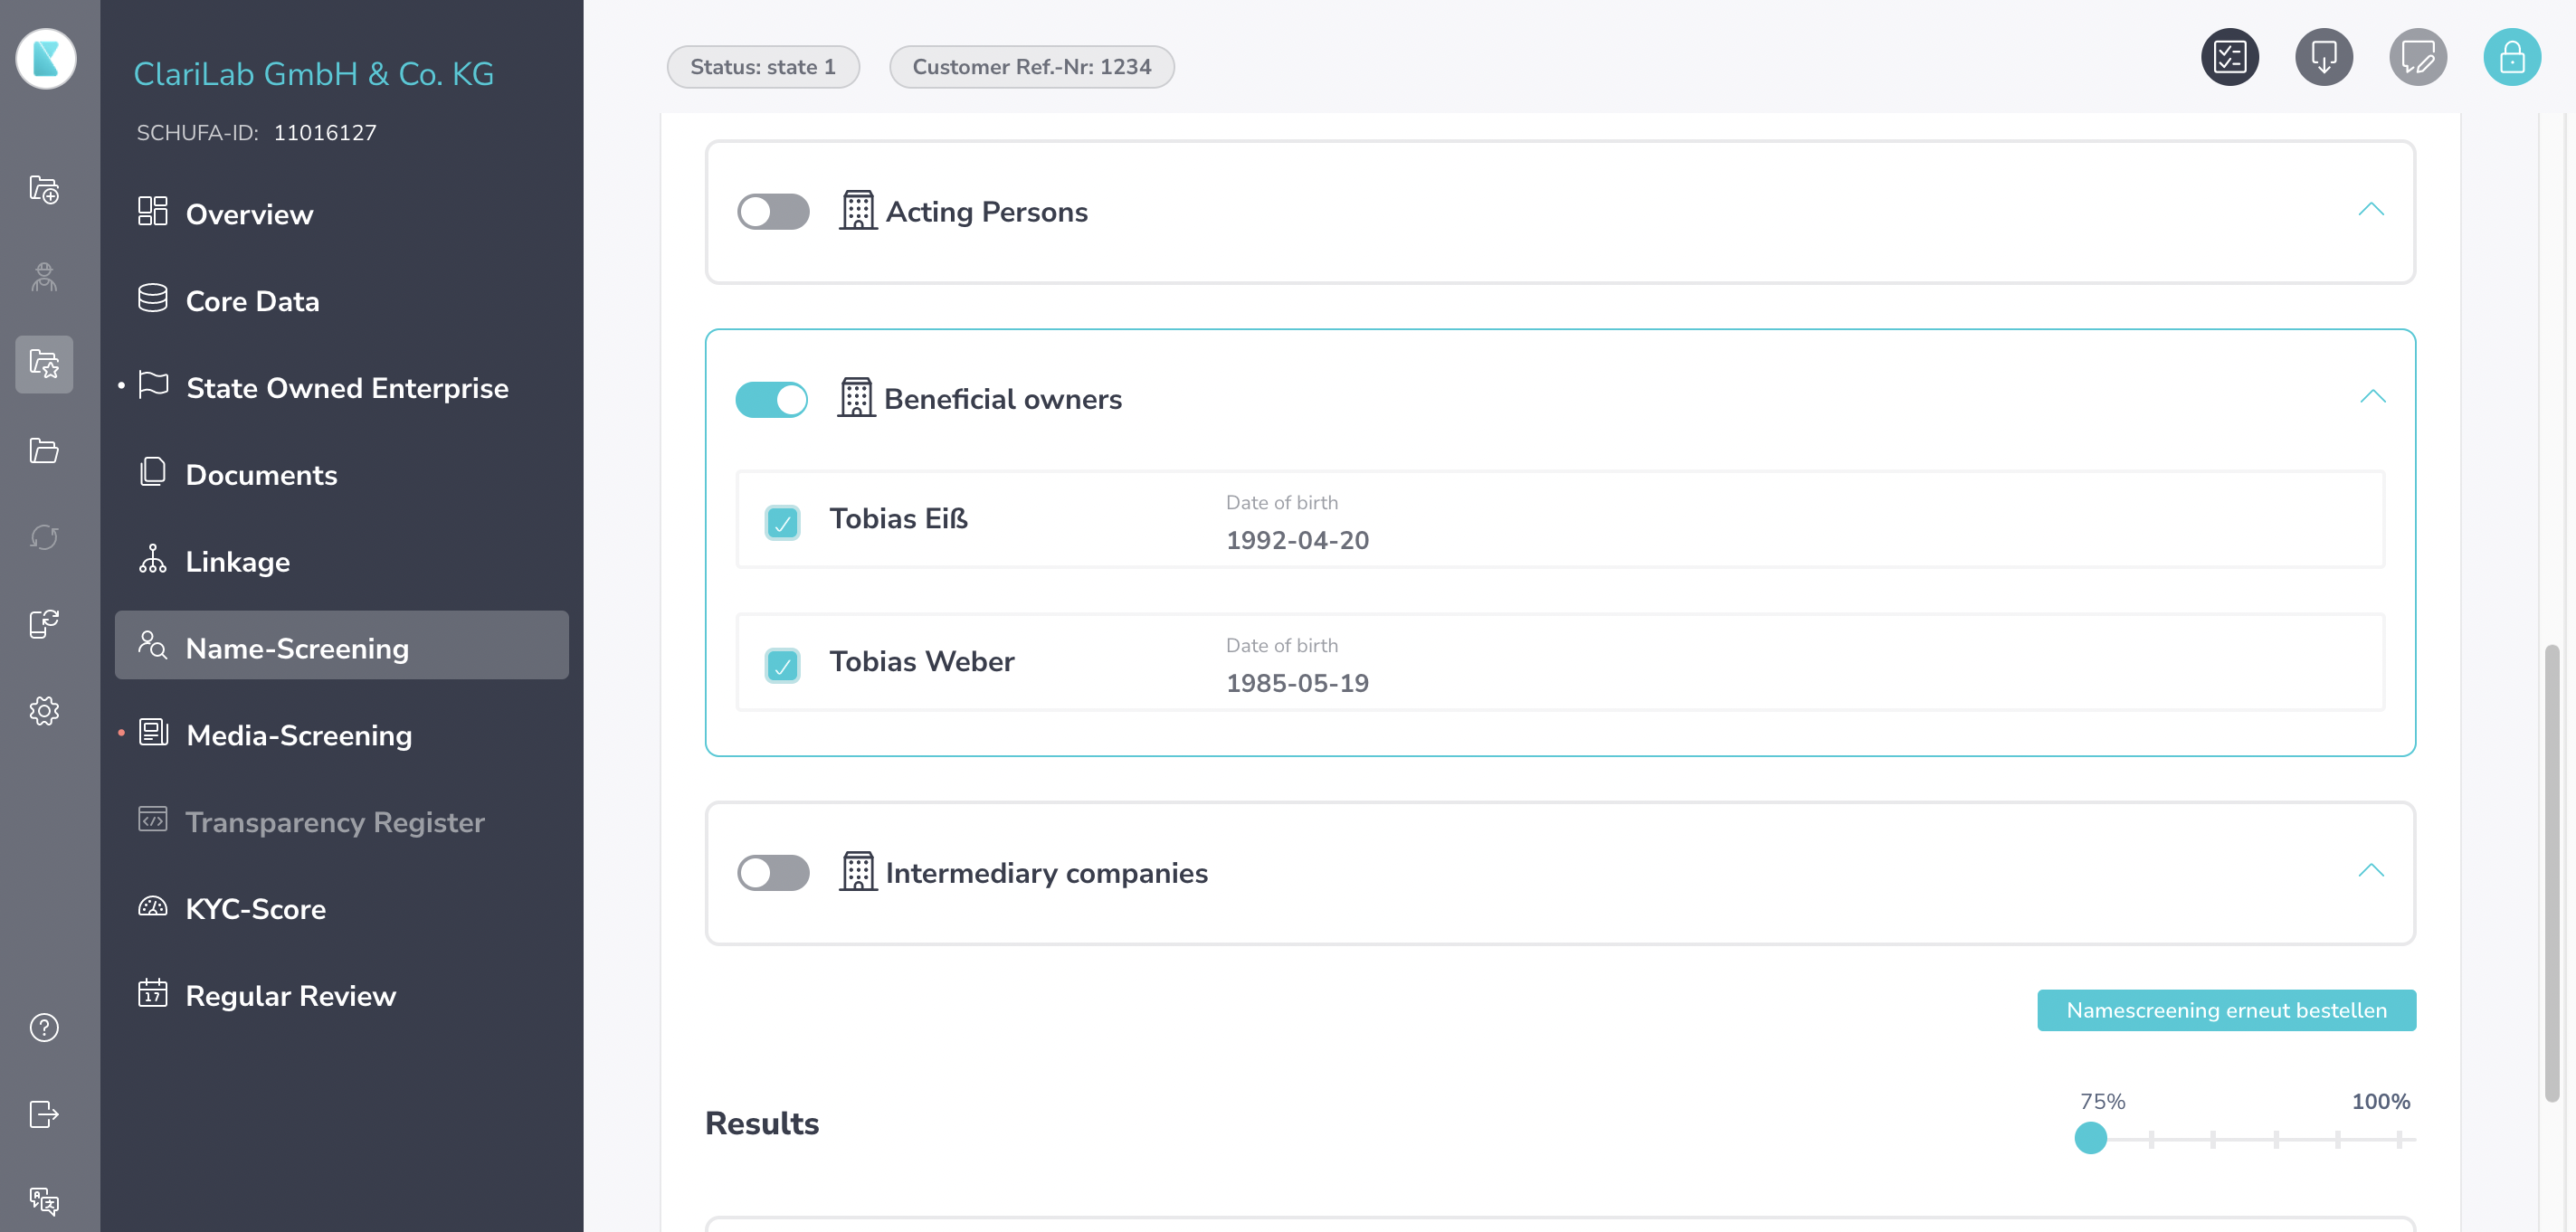2576x1232 pixels.
Task: Click the Transparency Register code icon
Action: coord(152,819)
